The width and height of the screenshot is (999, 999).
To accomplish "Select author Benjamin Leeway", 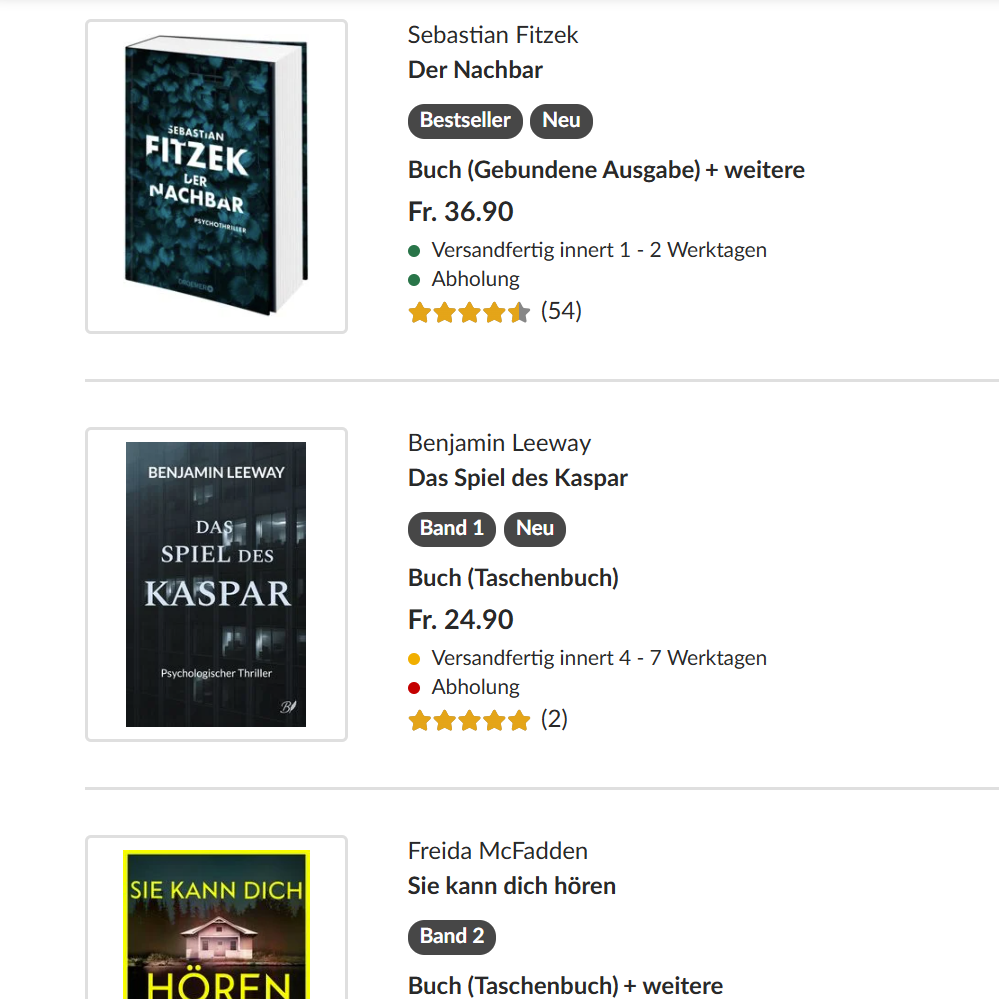I will coord(499,443).
